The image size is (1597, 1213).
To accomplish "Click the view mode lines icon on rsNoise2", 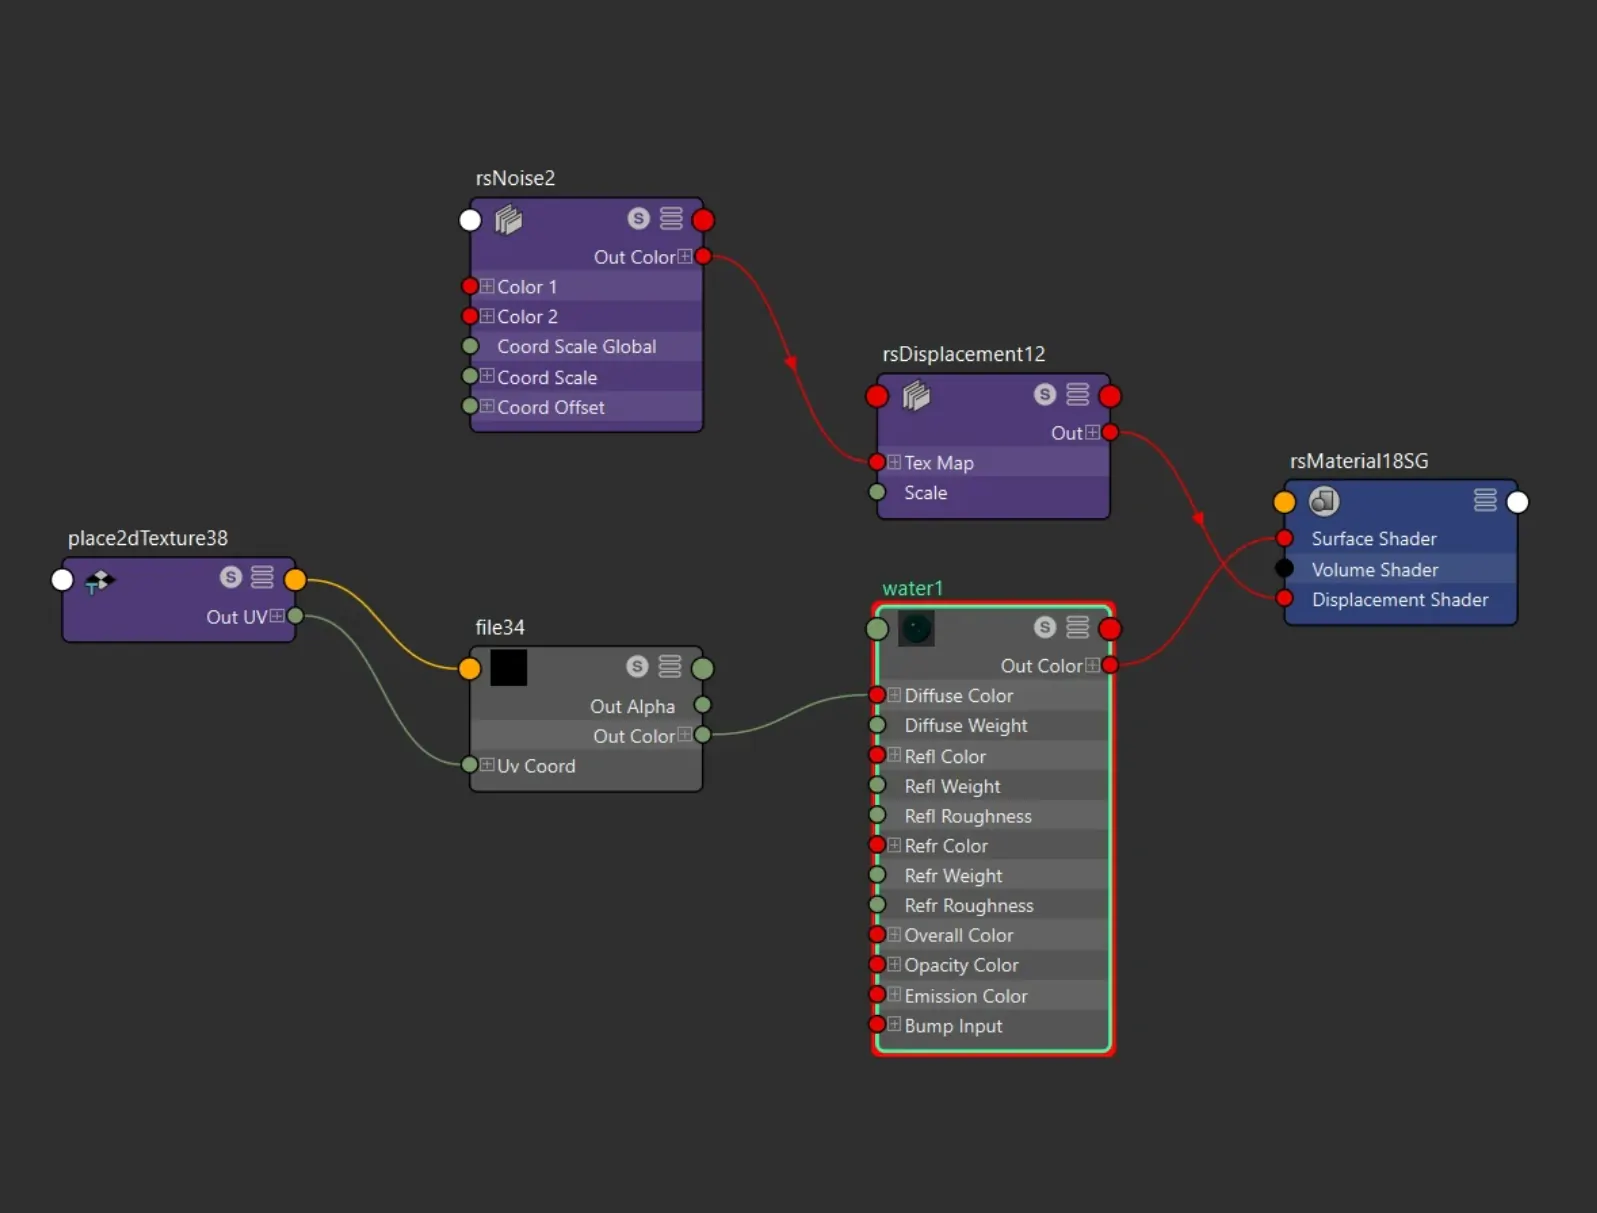I will click(671, 218).
